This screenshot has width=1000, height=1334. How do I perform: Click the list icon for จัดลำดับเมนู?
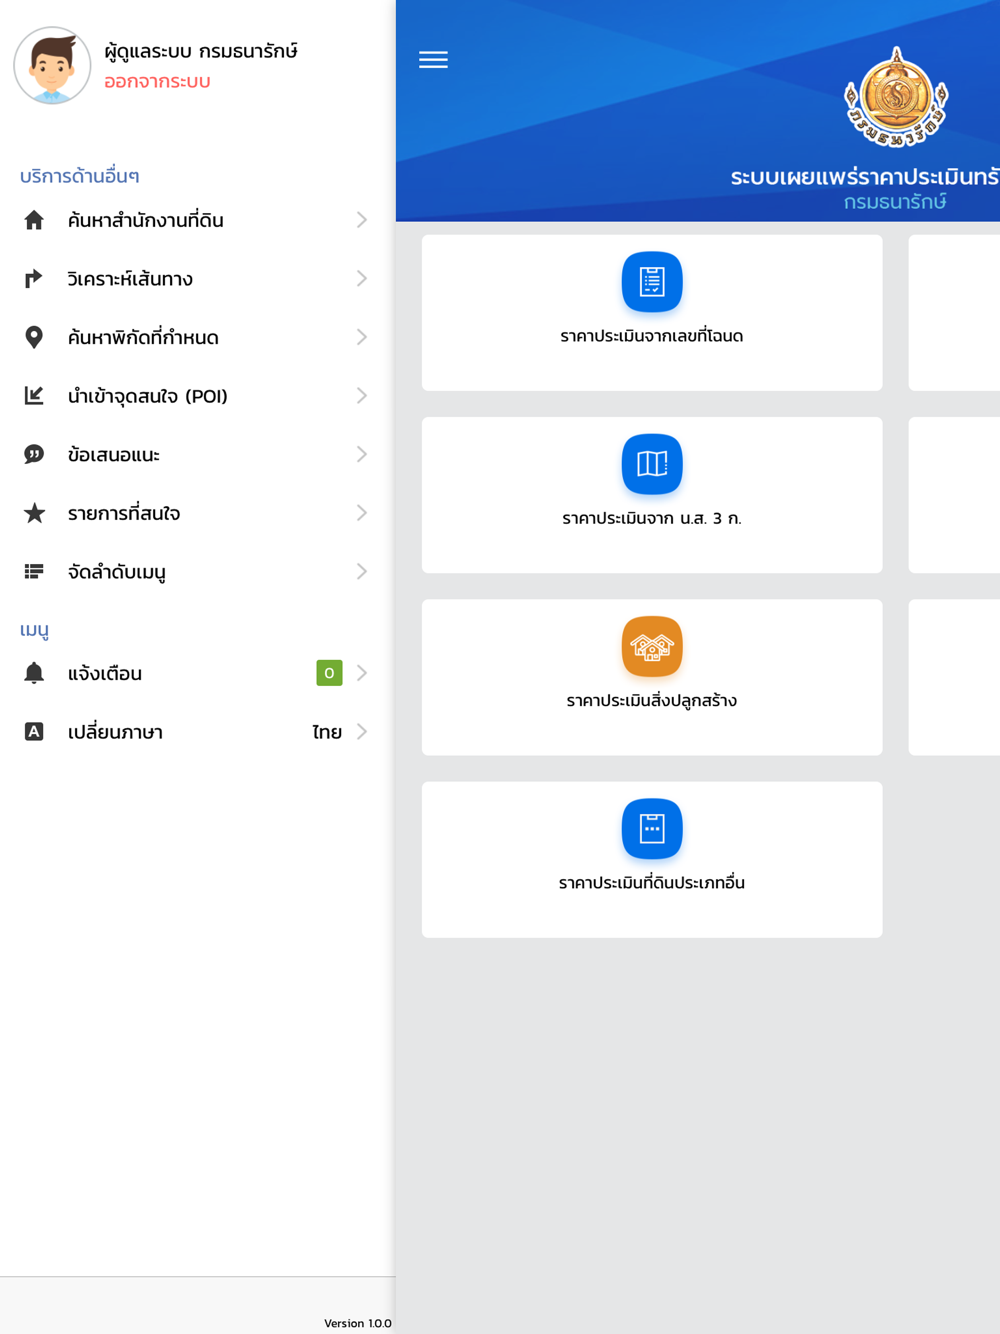pyautogui.click(x=34, y=572)
